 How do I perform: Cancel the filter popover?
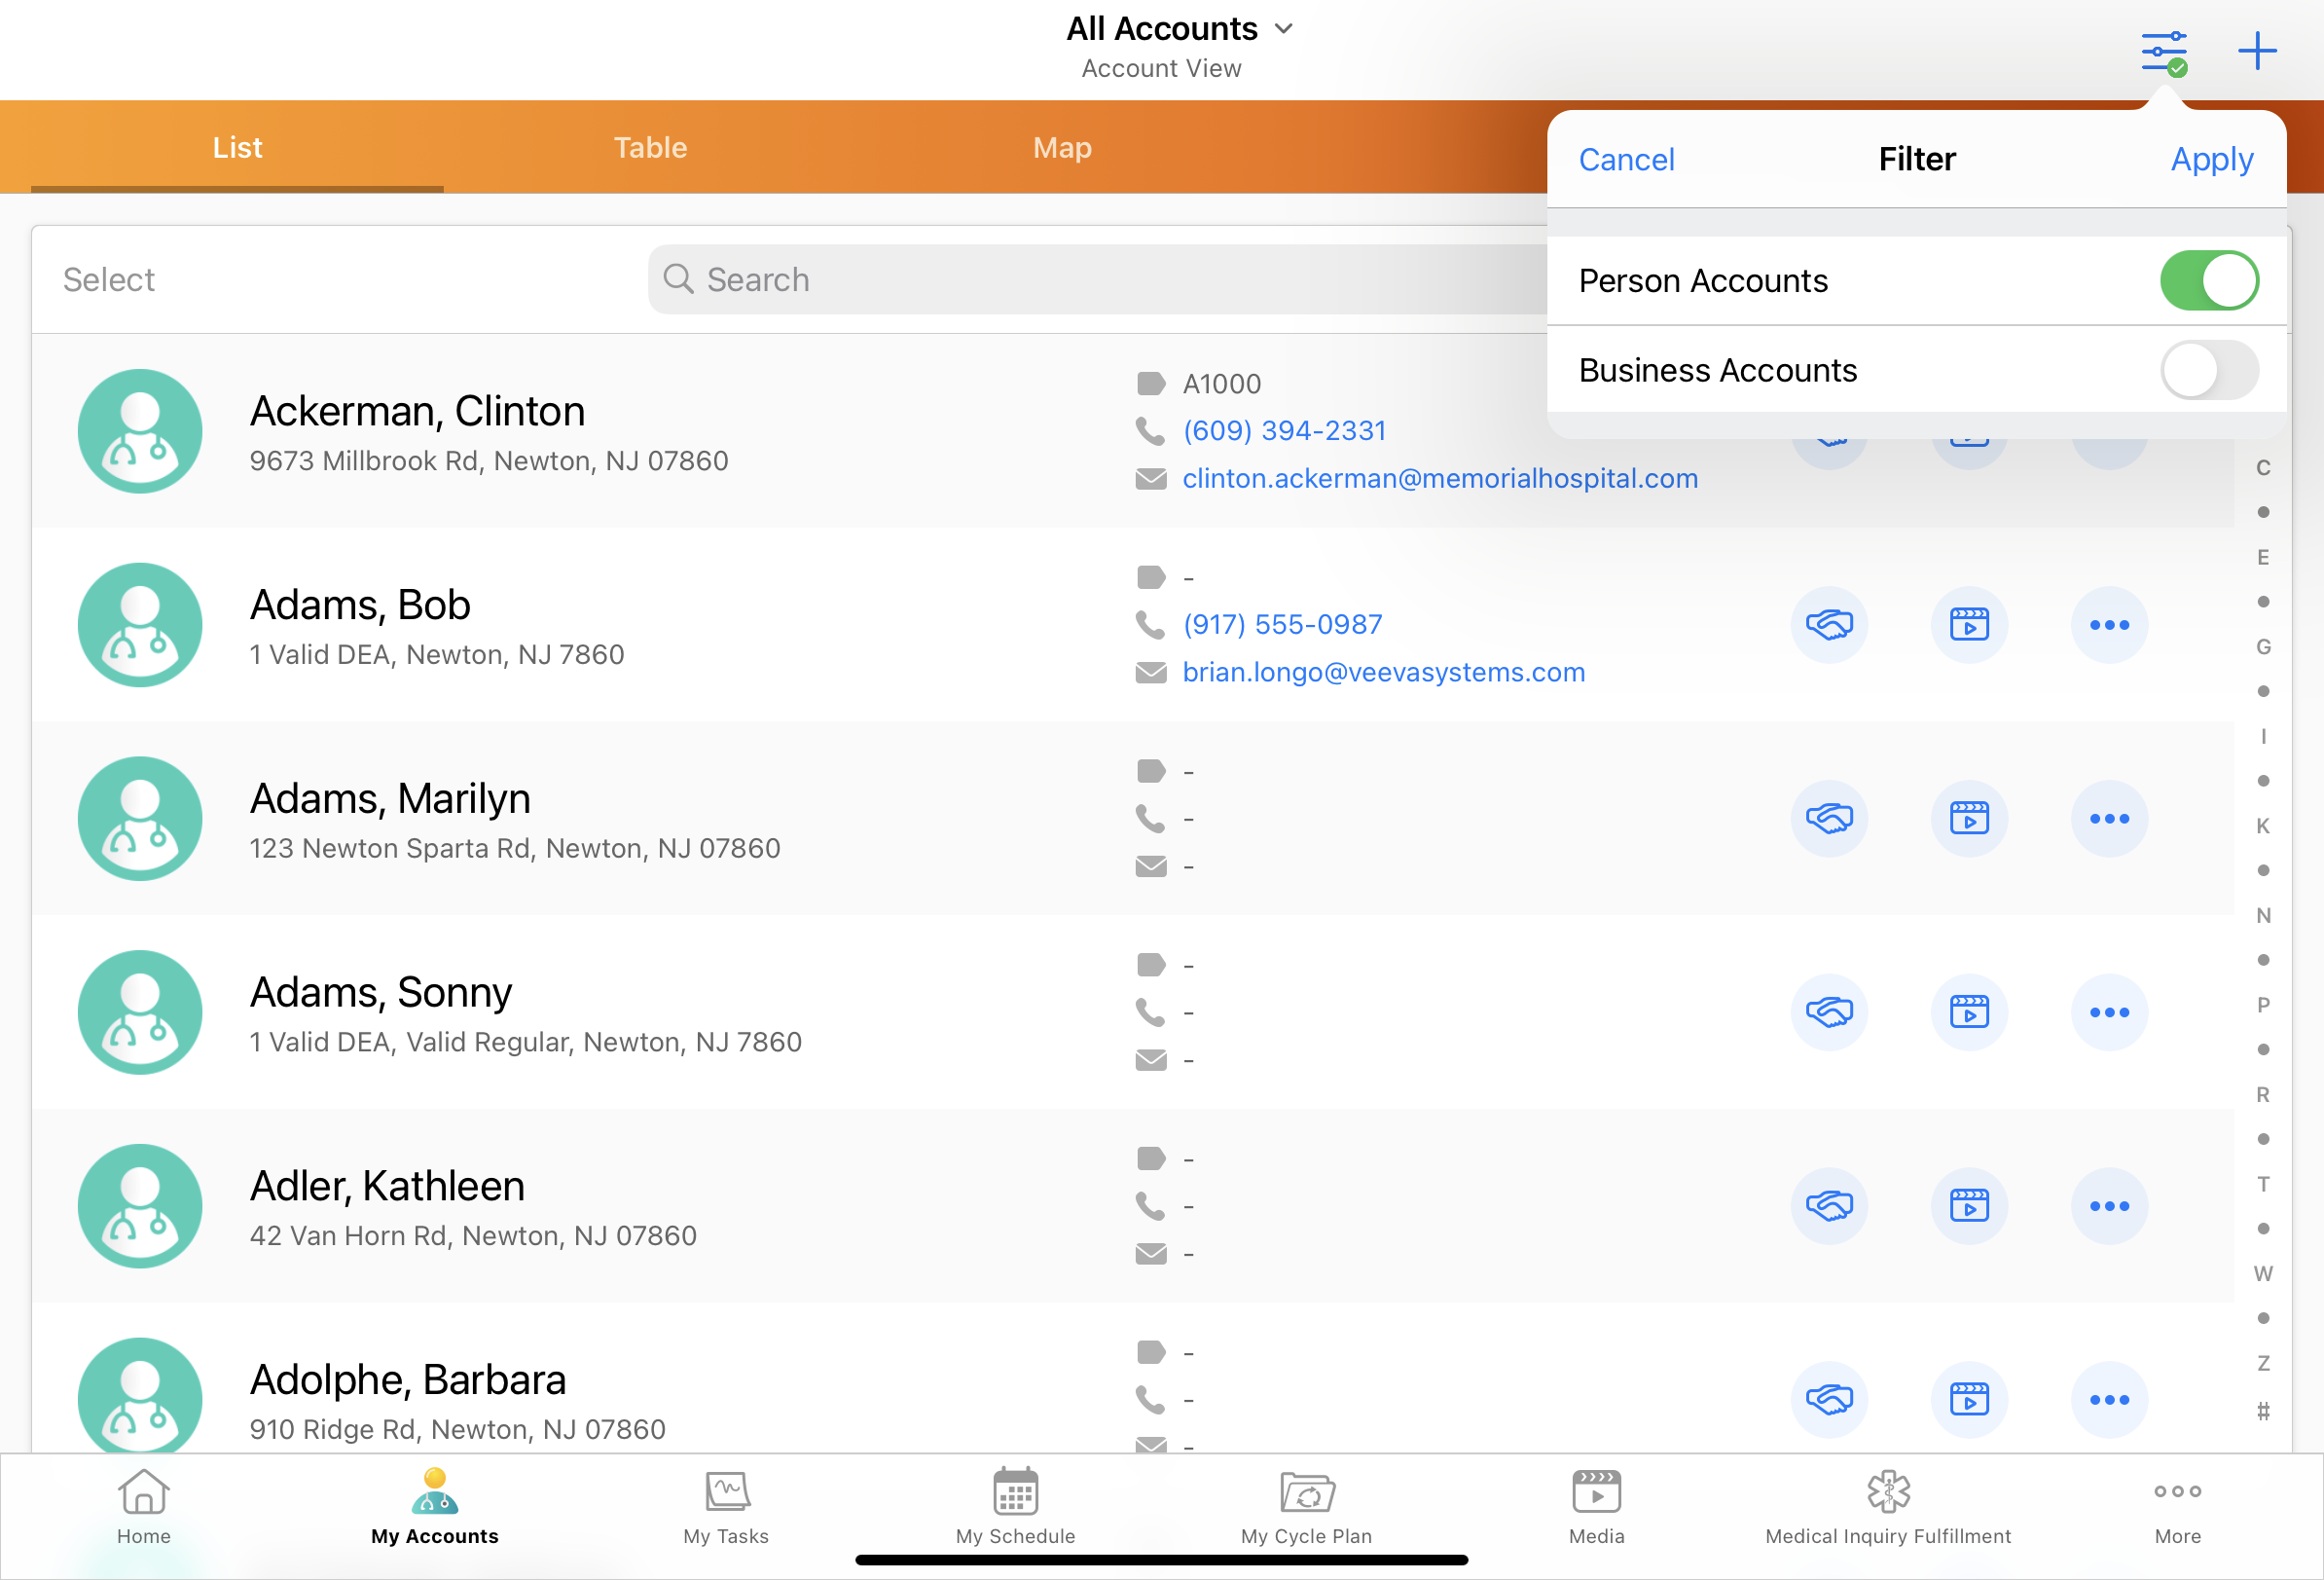[1626, 160]
